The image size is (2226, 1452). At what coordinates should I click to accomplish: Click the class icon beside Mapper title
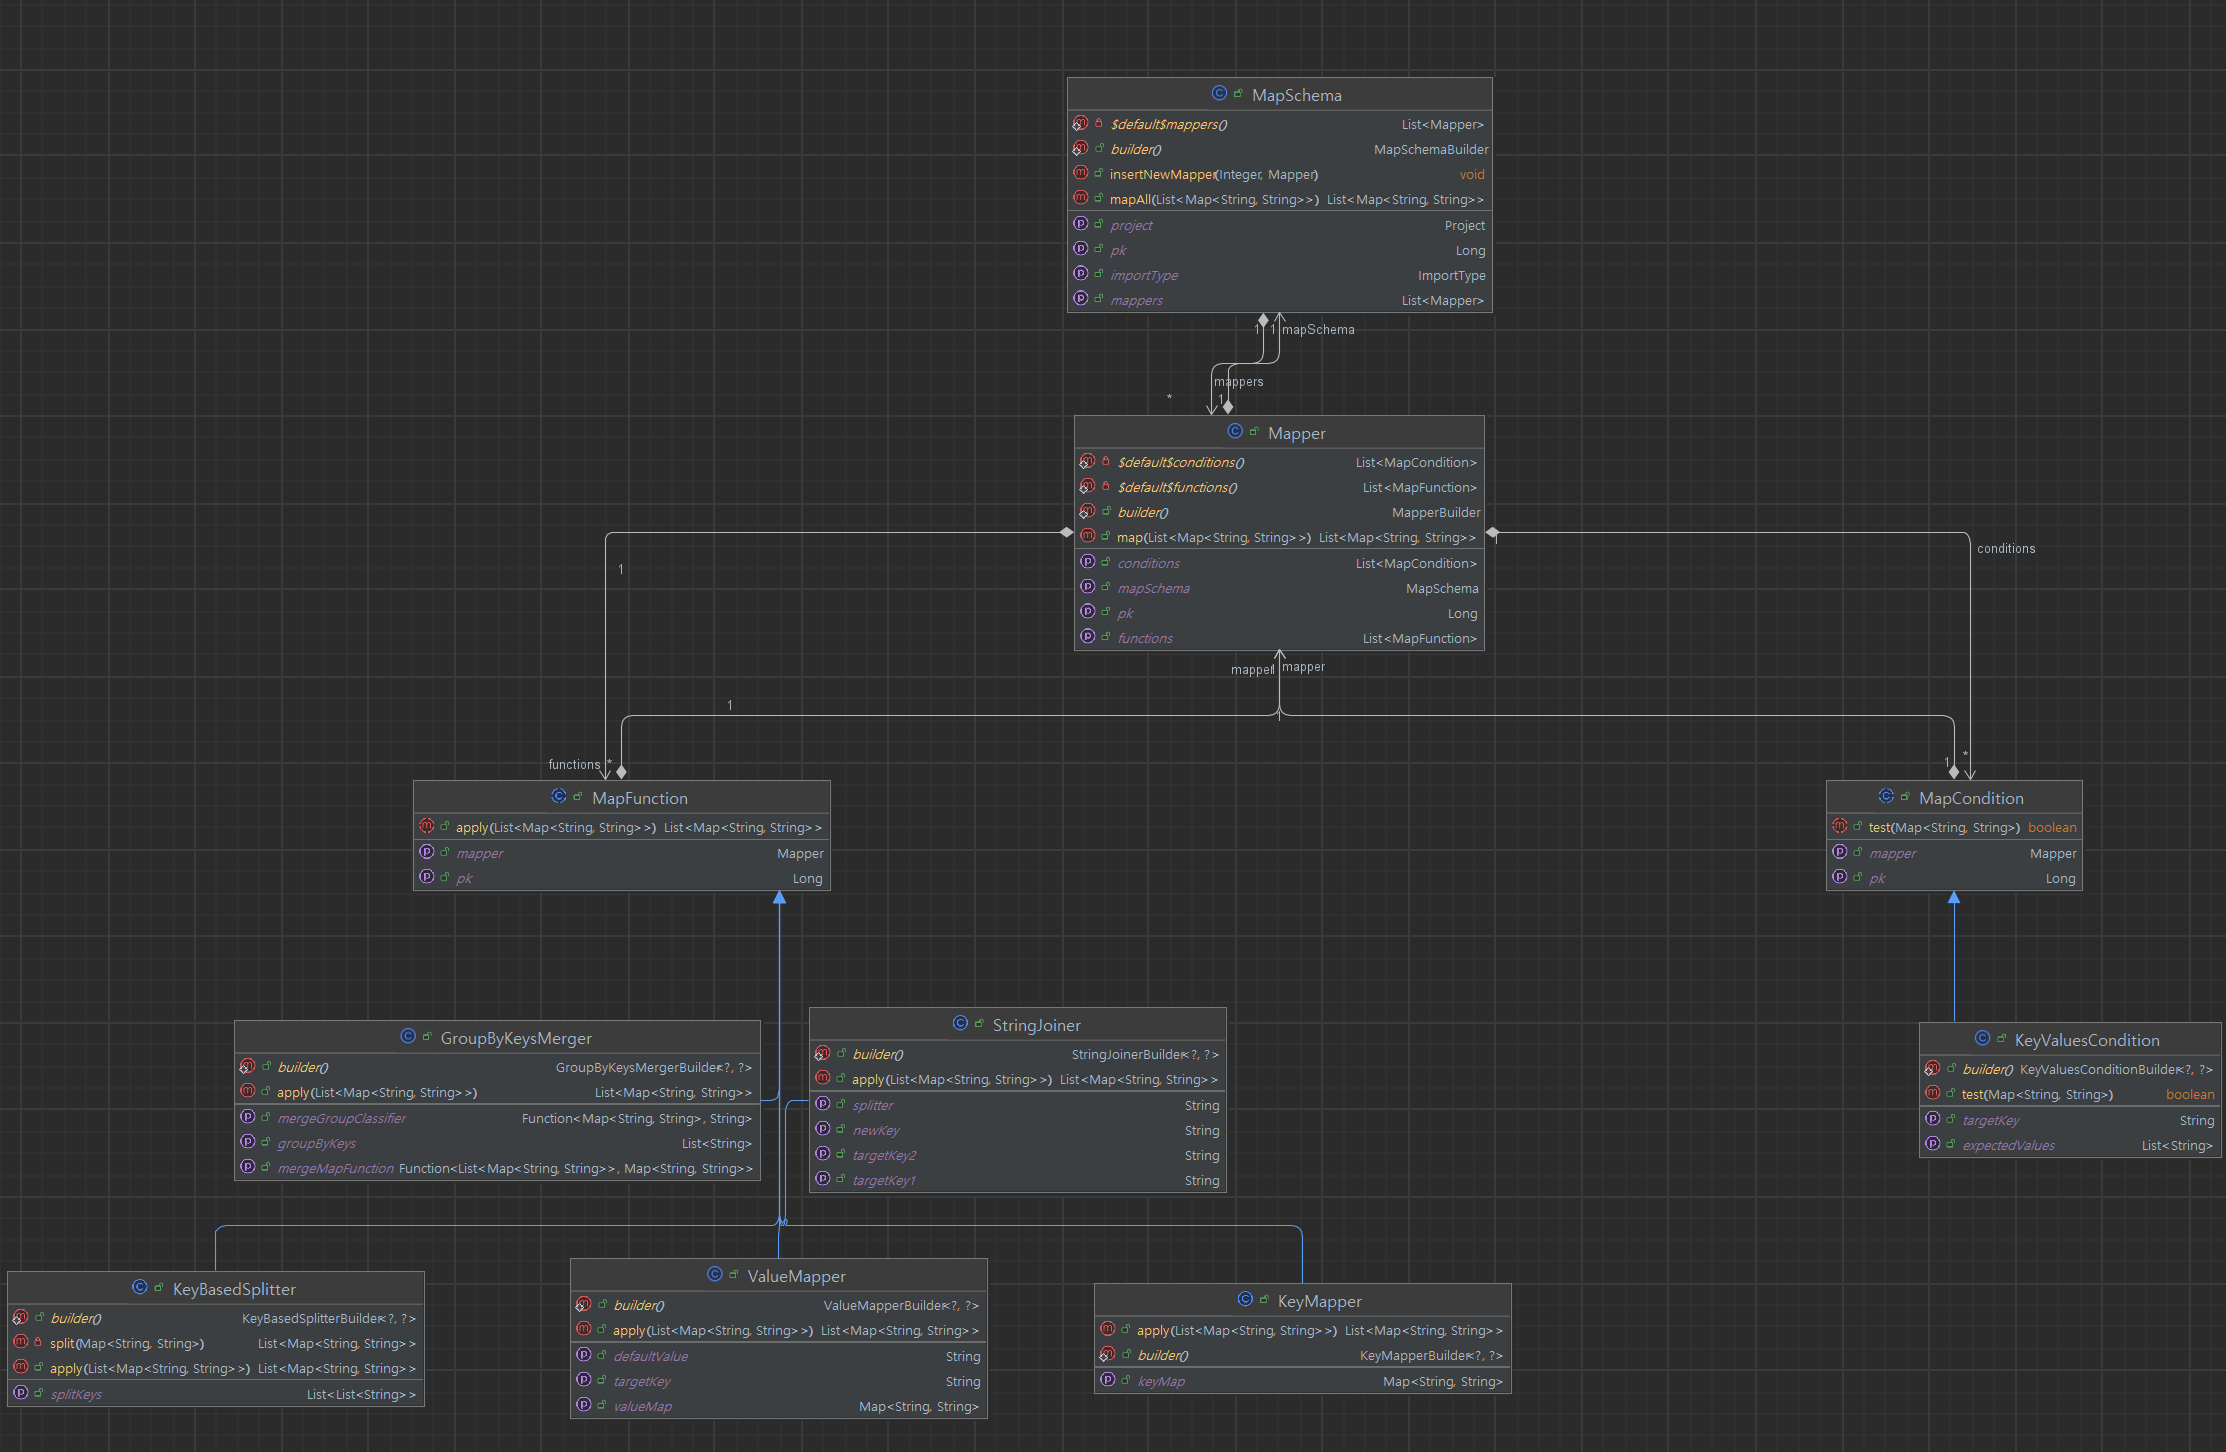click(1235, 432)
